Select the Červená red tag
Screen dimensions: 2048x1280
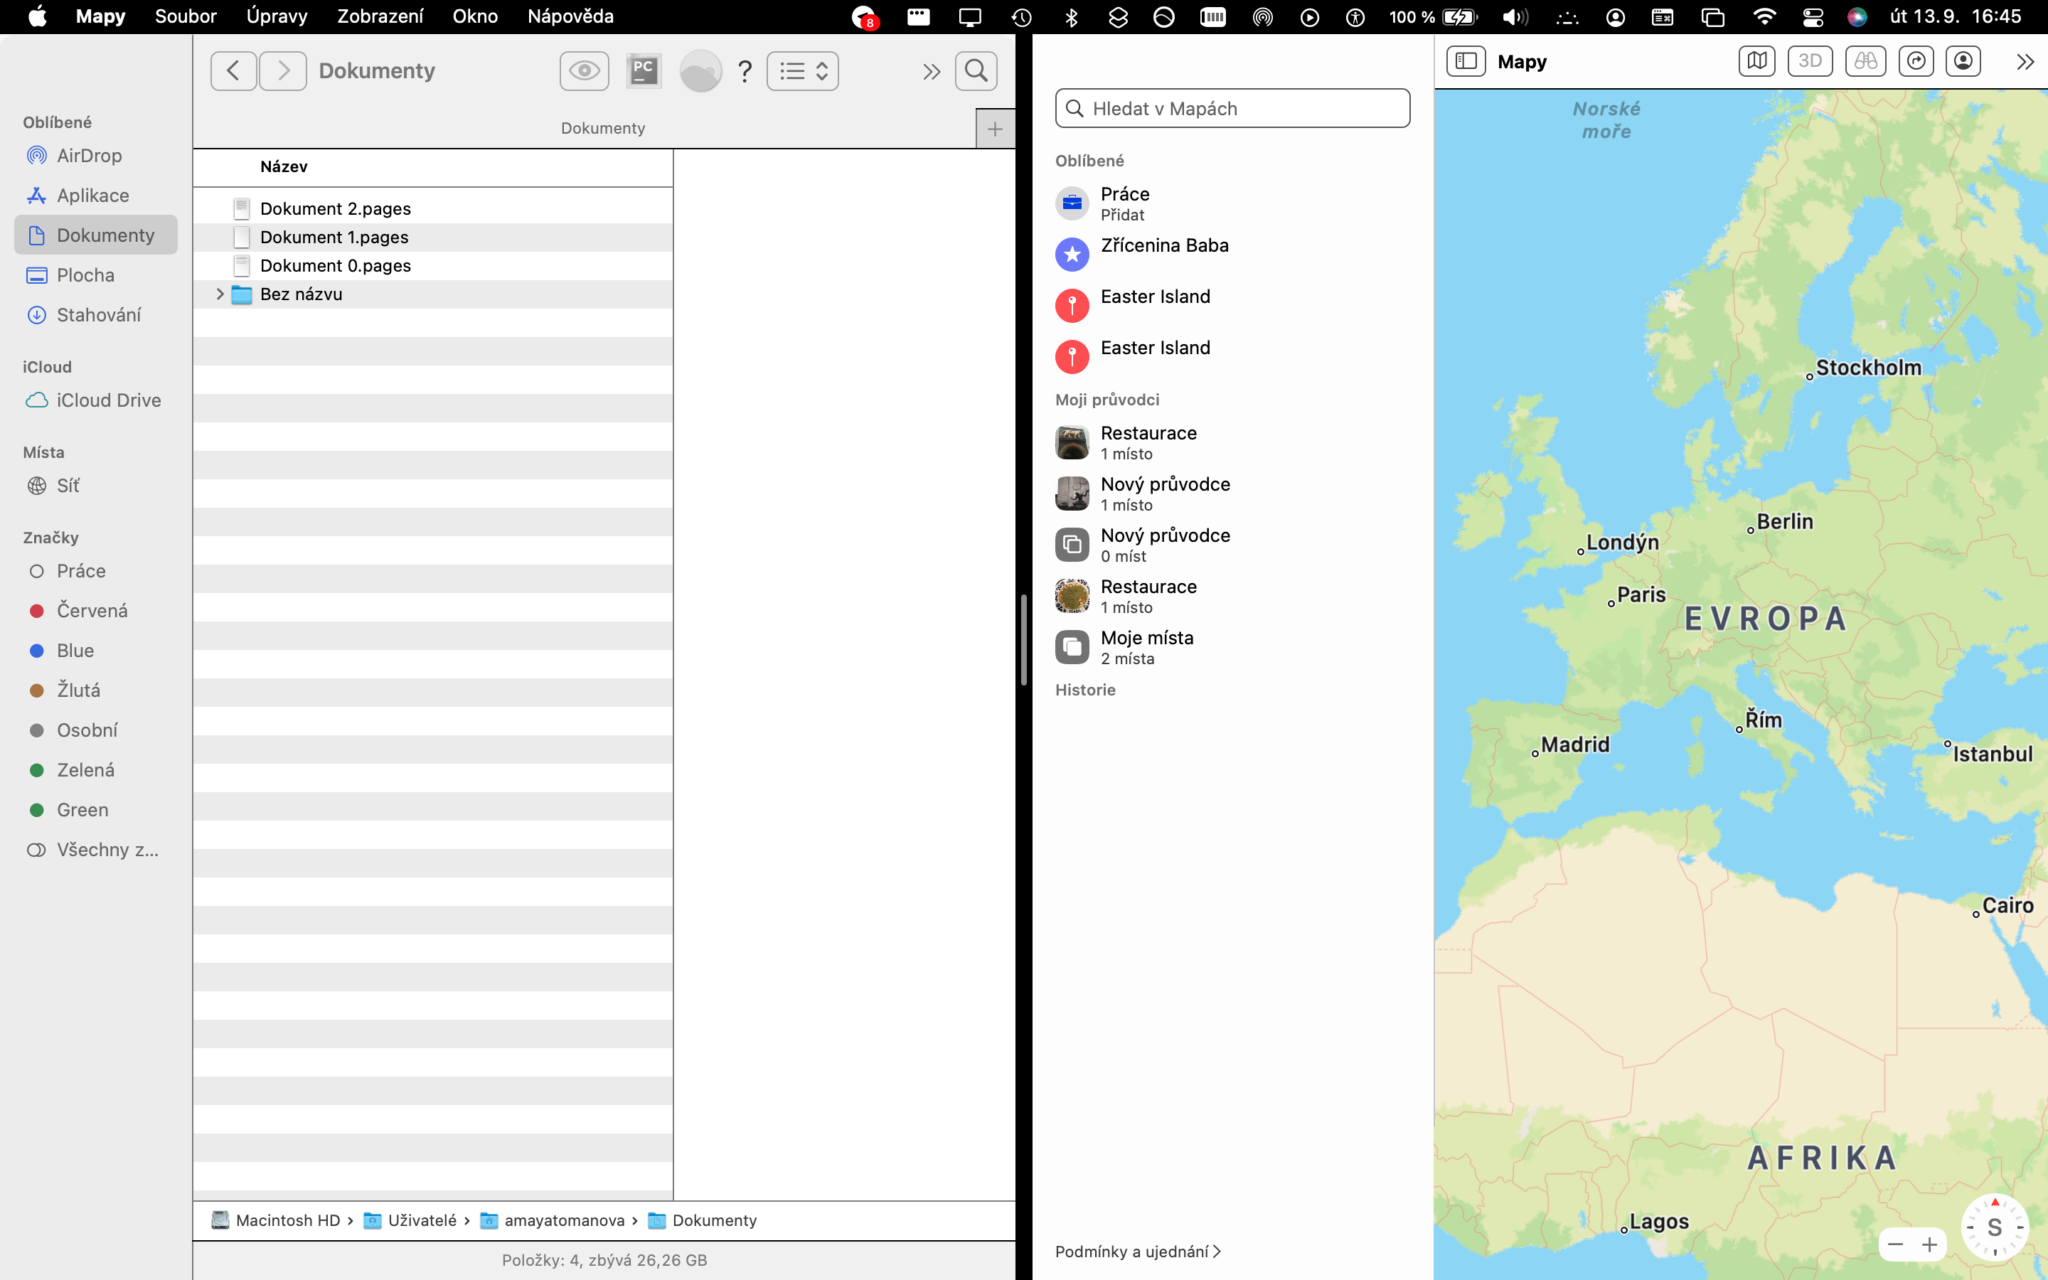91,611
